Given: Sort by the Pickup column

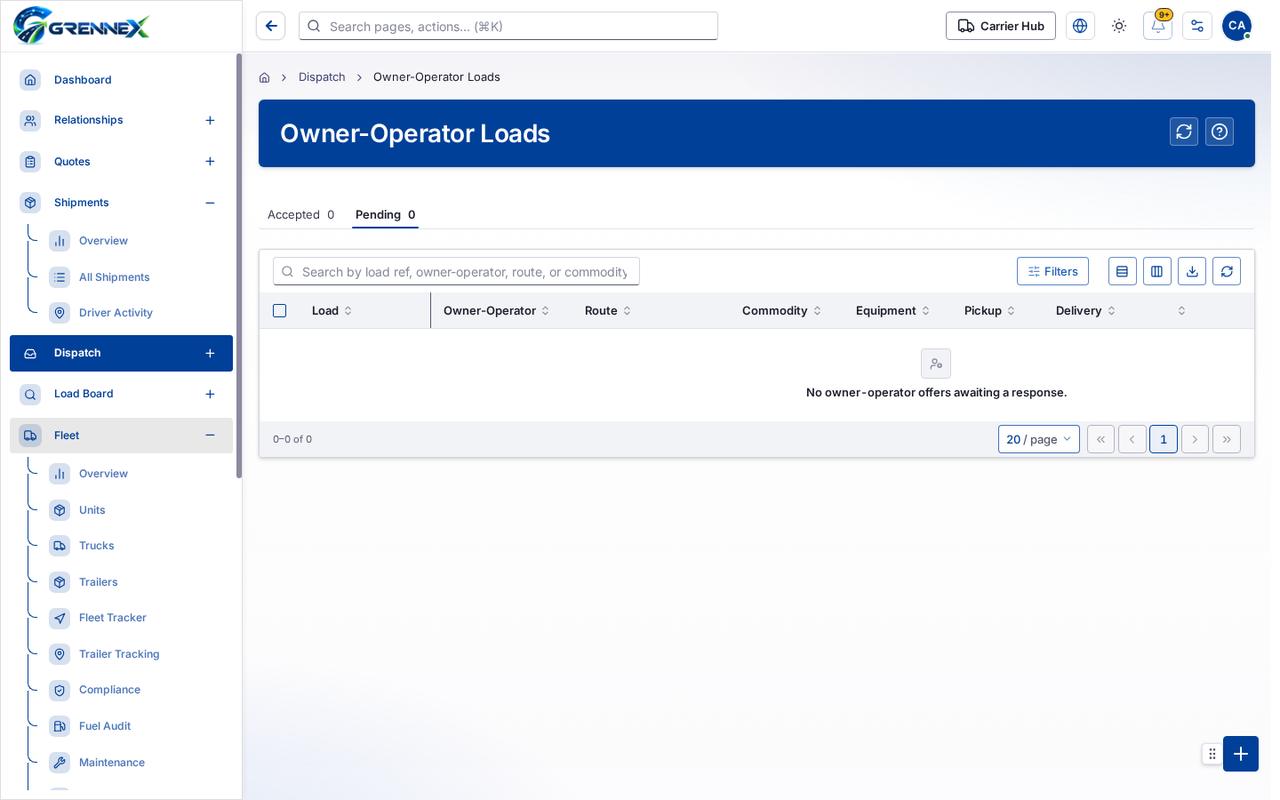Looking at the screenshot, I should click(x=989, y=311).
